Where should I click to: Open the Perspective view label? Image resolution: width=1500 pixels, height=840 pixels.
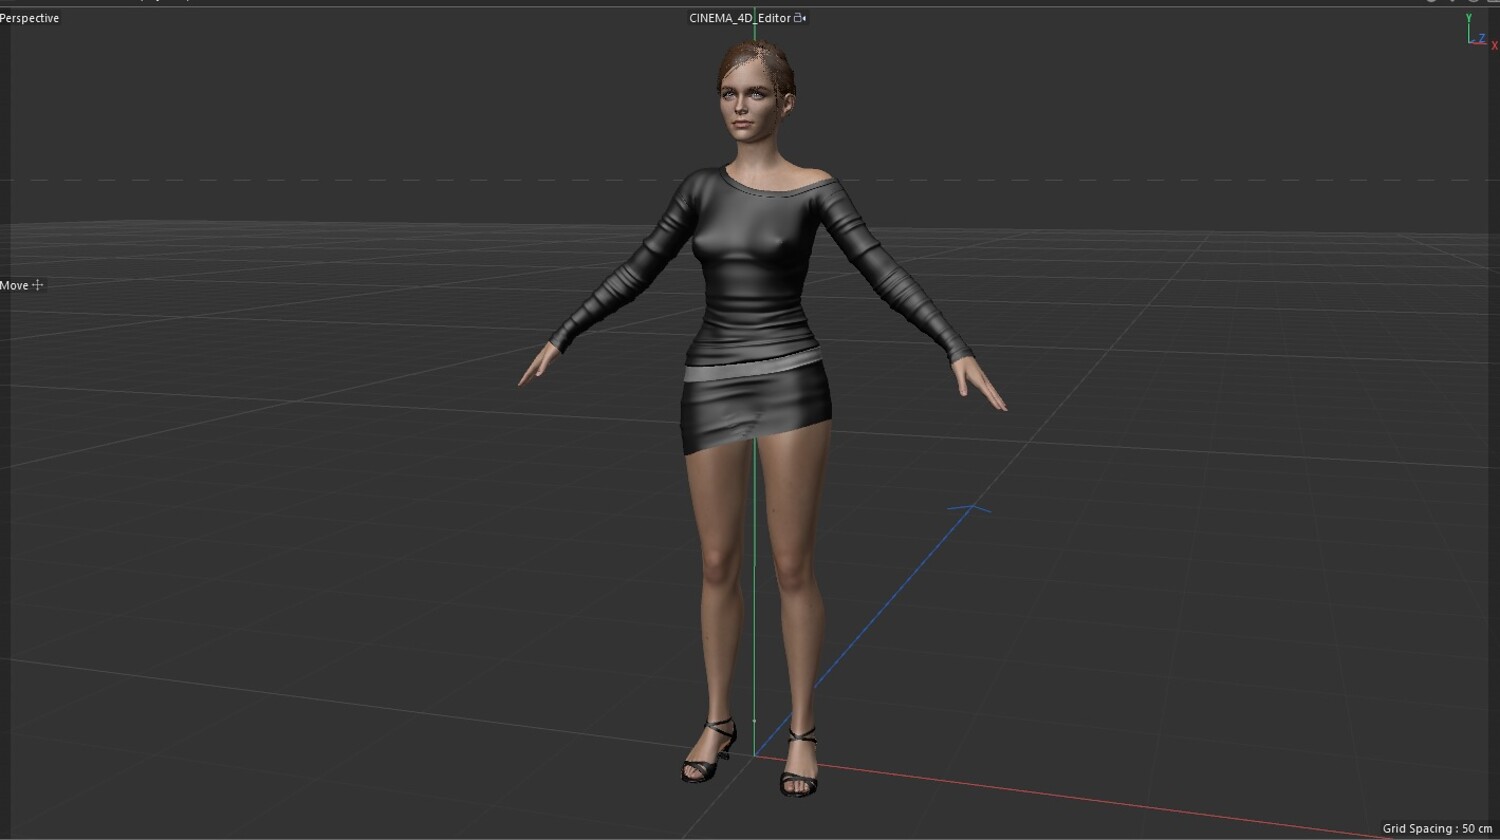[x=30, y=18]
